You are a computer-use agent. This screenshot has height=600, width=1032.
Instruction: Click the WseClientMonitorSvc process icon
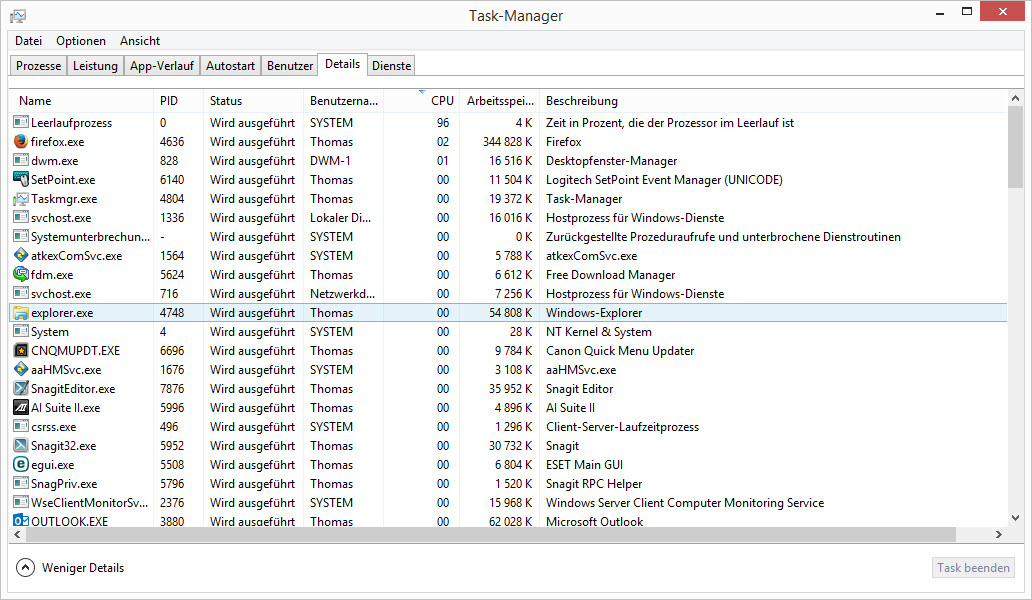tap(20, 503)
